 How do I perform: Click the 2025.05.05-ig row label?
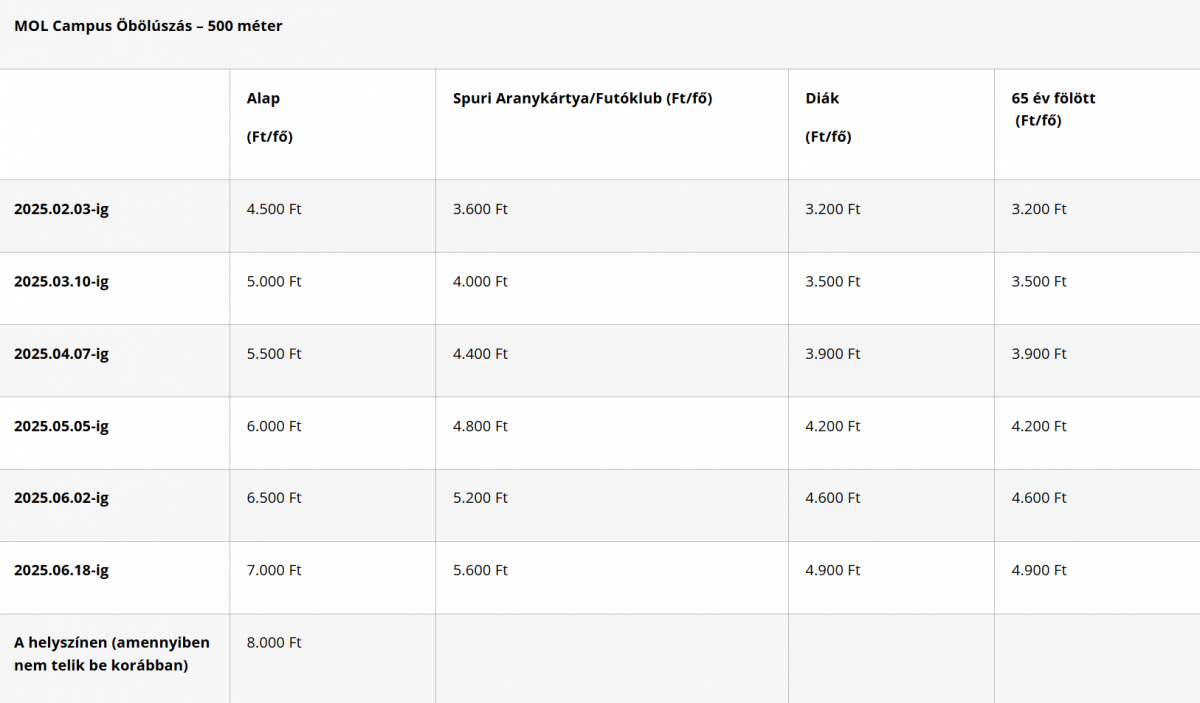61,426
